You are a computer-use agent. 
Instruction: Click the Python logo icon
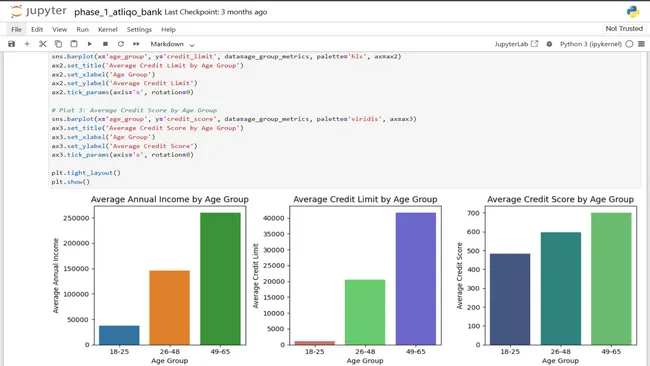pos(633,12)
